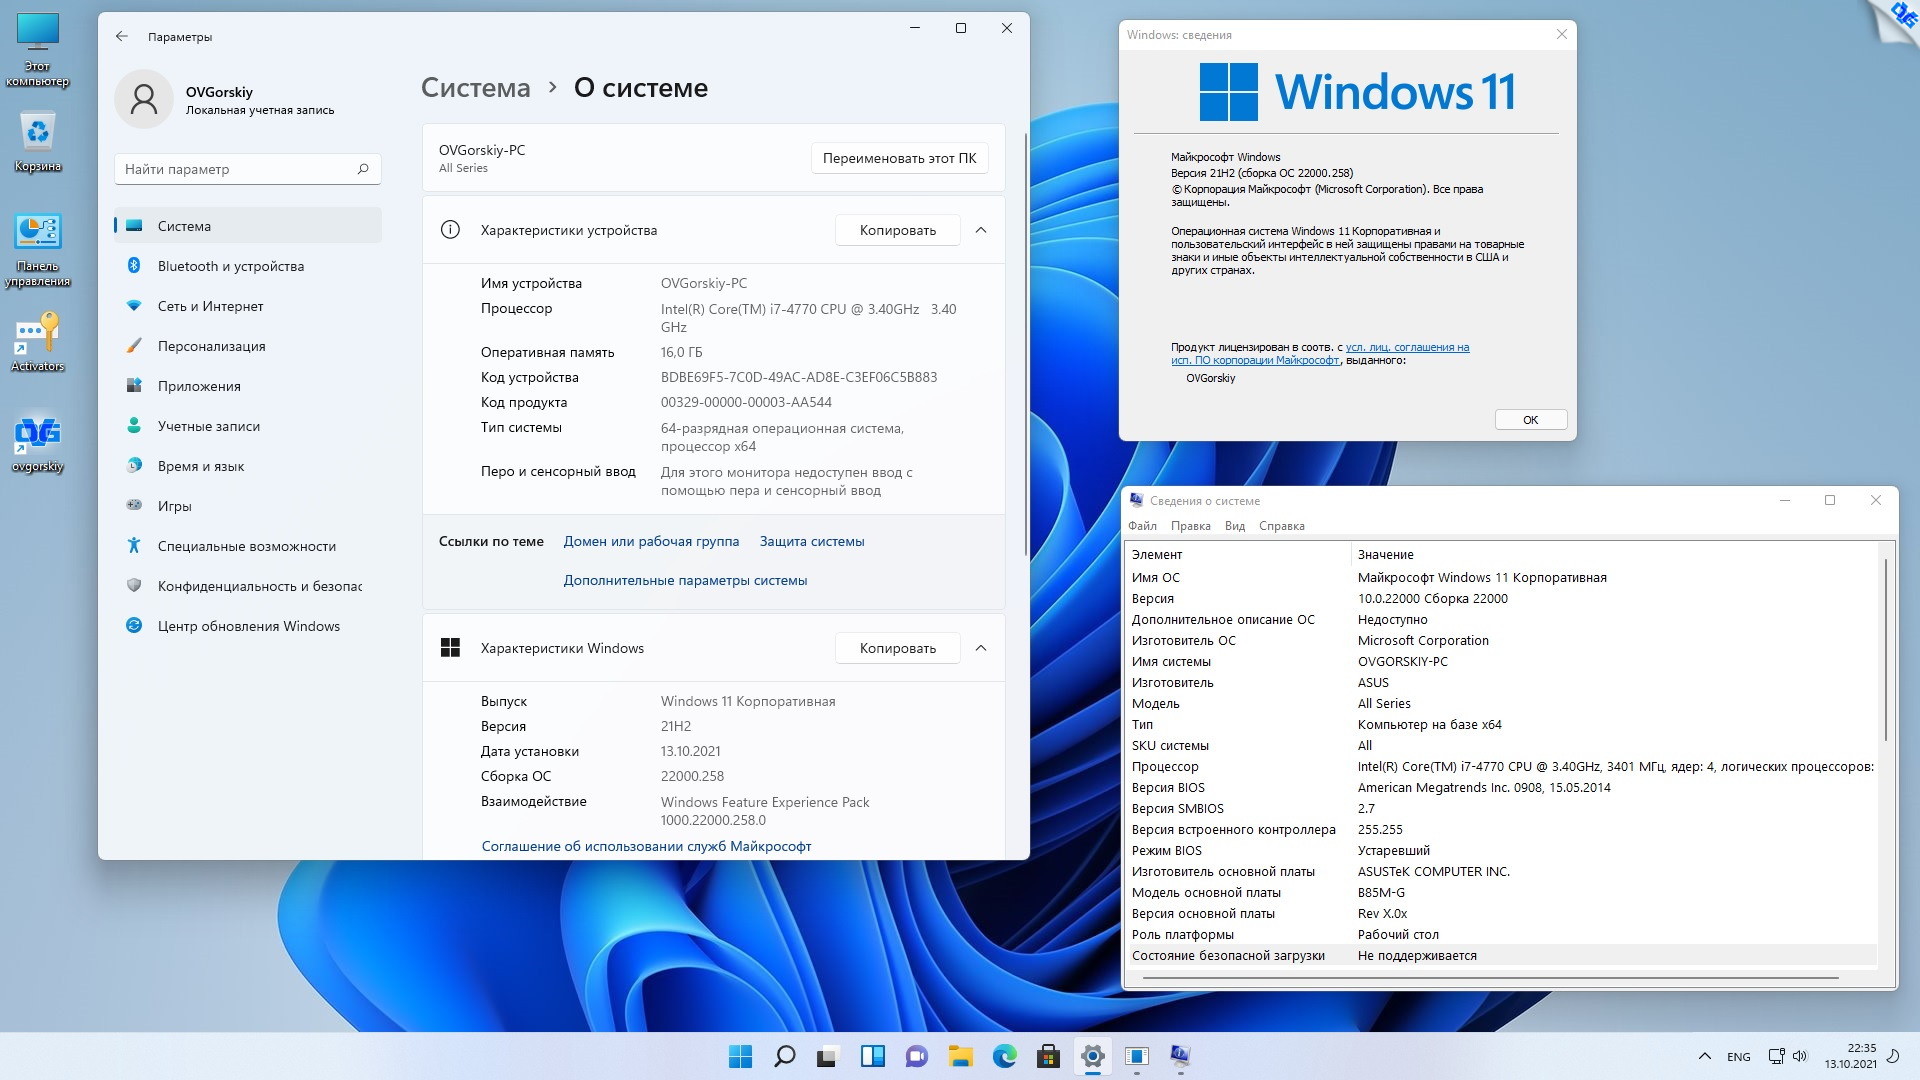Open Bluetooth и устройства settings section
The width and height of the screenshot is (1920, 1080).
coord(230,266)
